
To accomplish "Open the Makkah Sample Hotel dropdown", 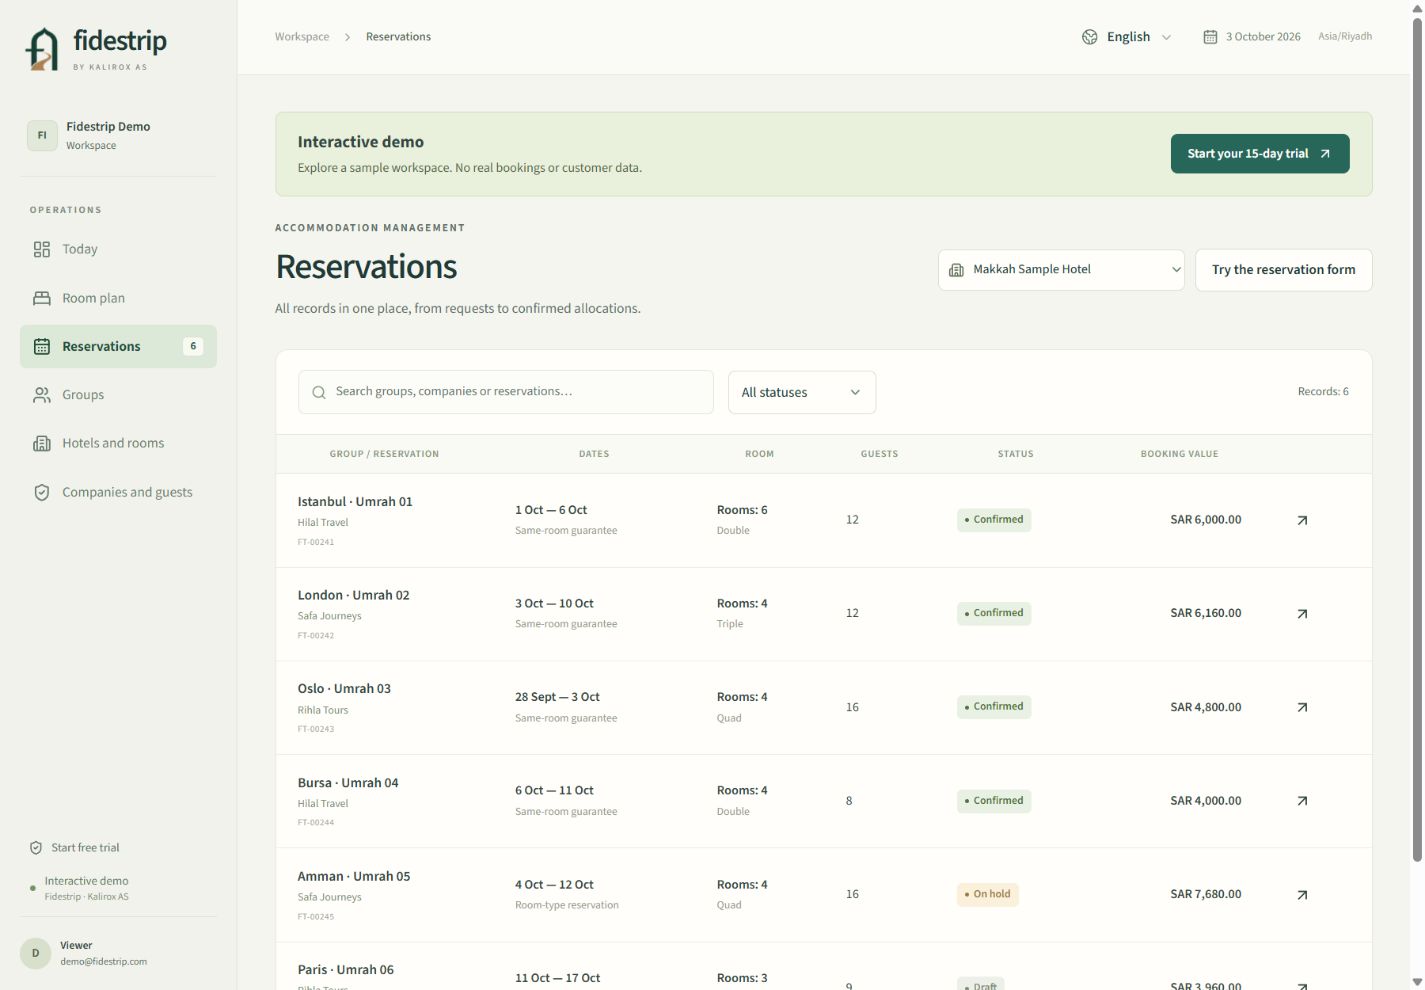I will [1061, 270].
